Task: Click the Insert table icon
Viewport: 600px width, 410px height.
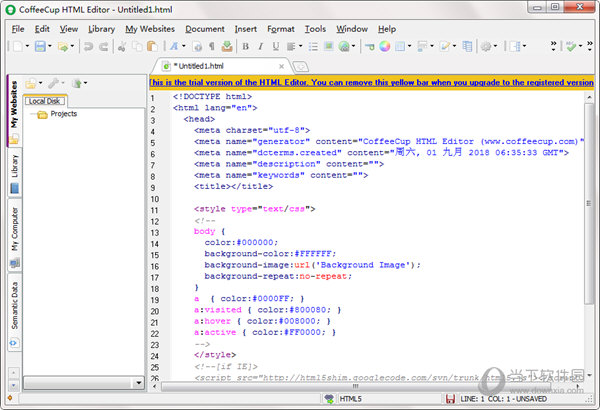Action: [x=400, y=46]
